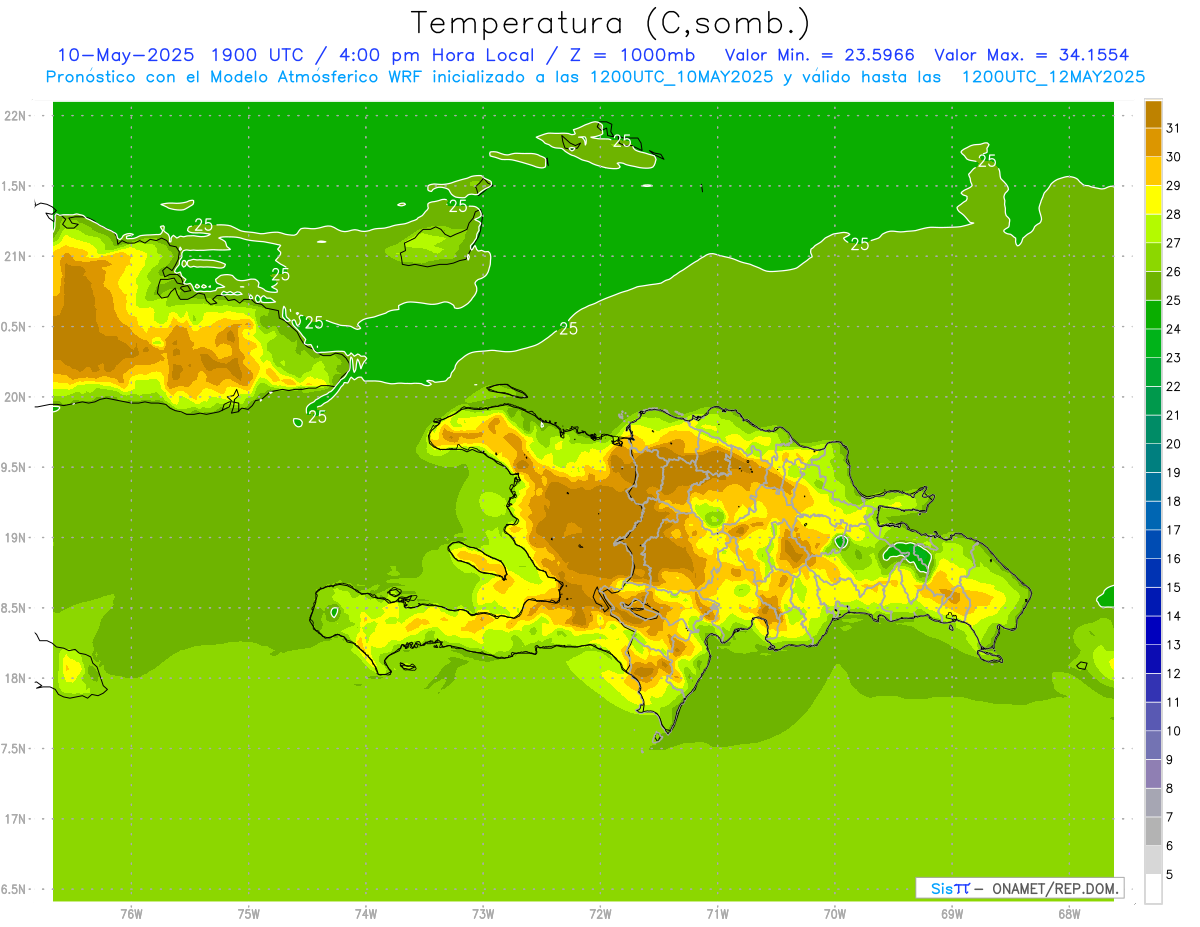The height and width of the screenshot is (927, 1200).
Task: Pick legend color band between 6 and 7
Action: point(1153,831)
